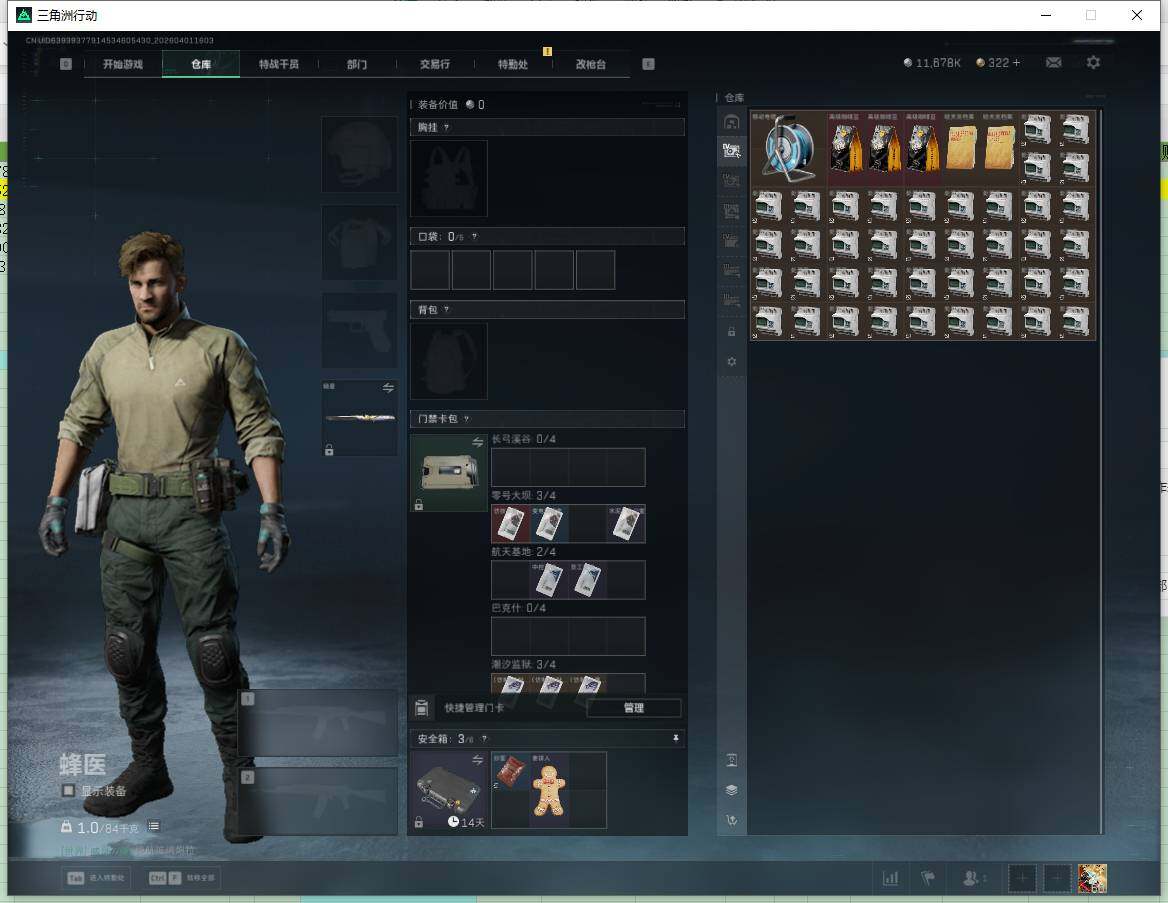Open game settings gear in top bar

[x=1093, y=63]
